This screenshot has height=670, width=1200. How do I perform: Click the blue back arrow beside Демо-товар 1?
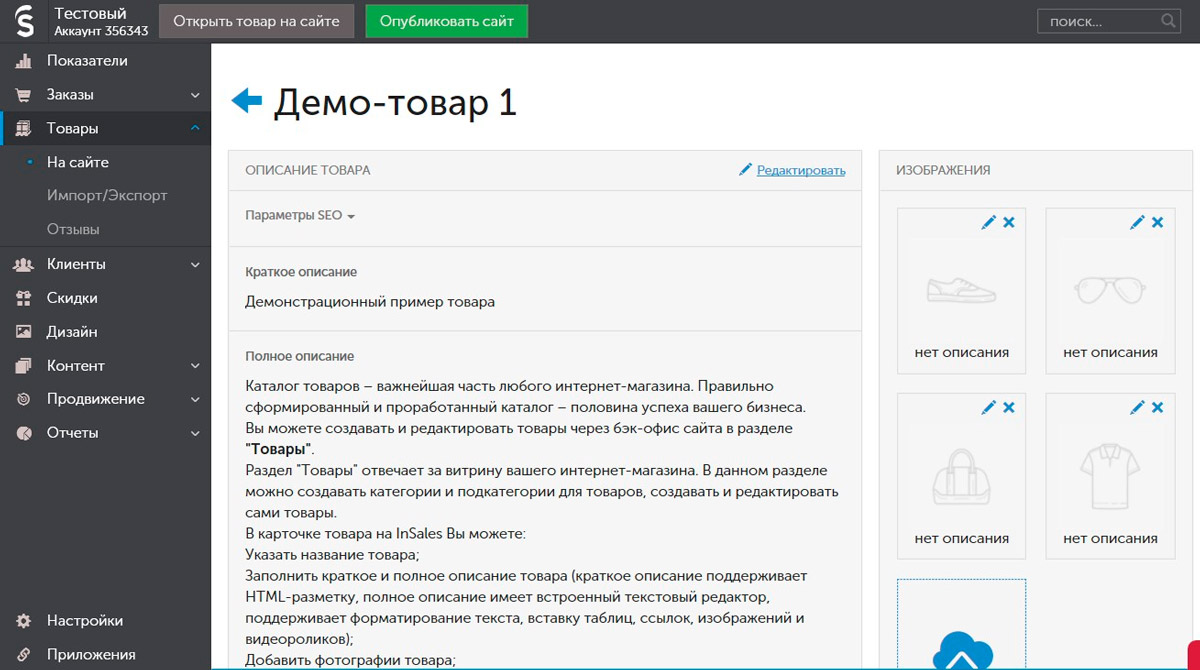pyautogui.click(x=246, y=100)
